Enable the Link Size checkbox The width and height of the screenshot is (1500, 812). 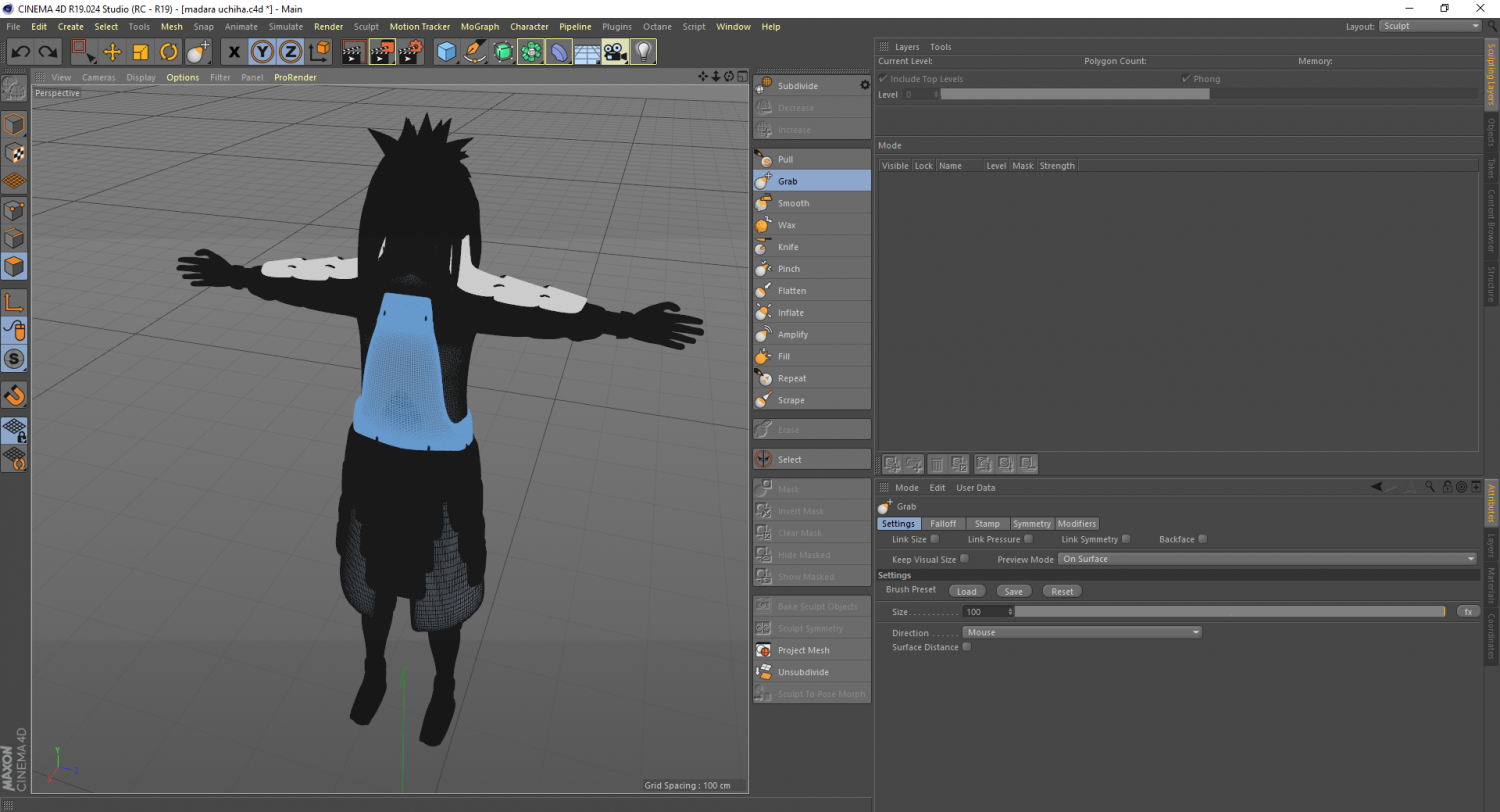click(935, 539)
